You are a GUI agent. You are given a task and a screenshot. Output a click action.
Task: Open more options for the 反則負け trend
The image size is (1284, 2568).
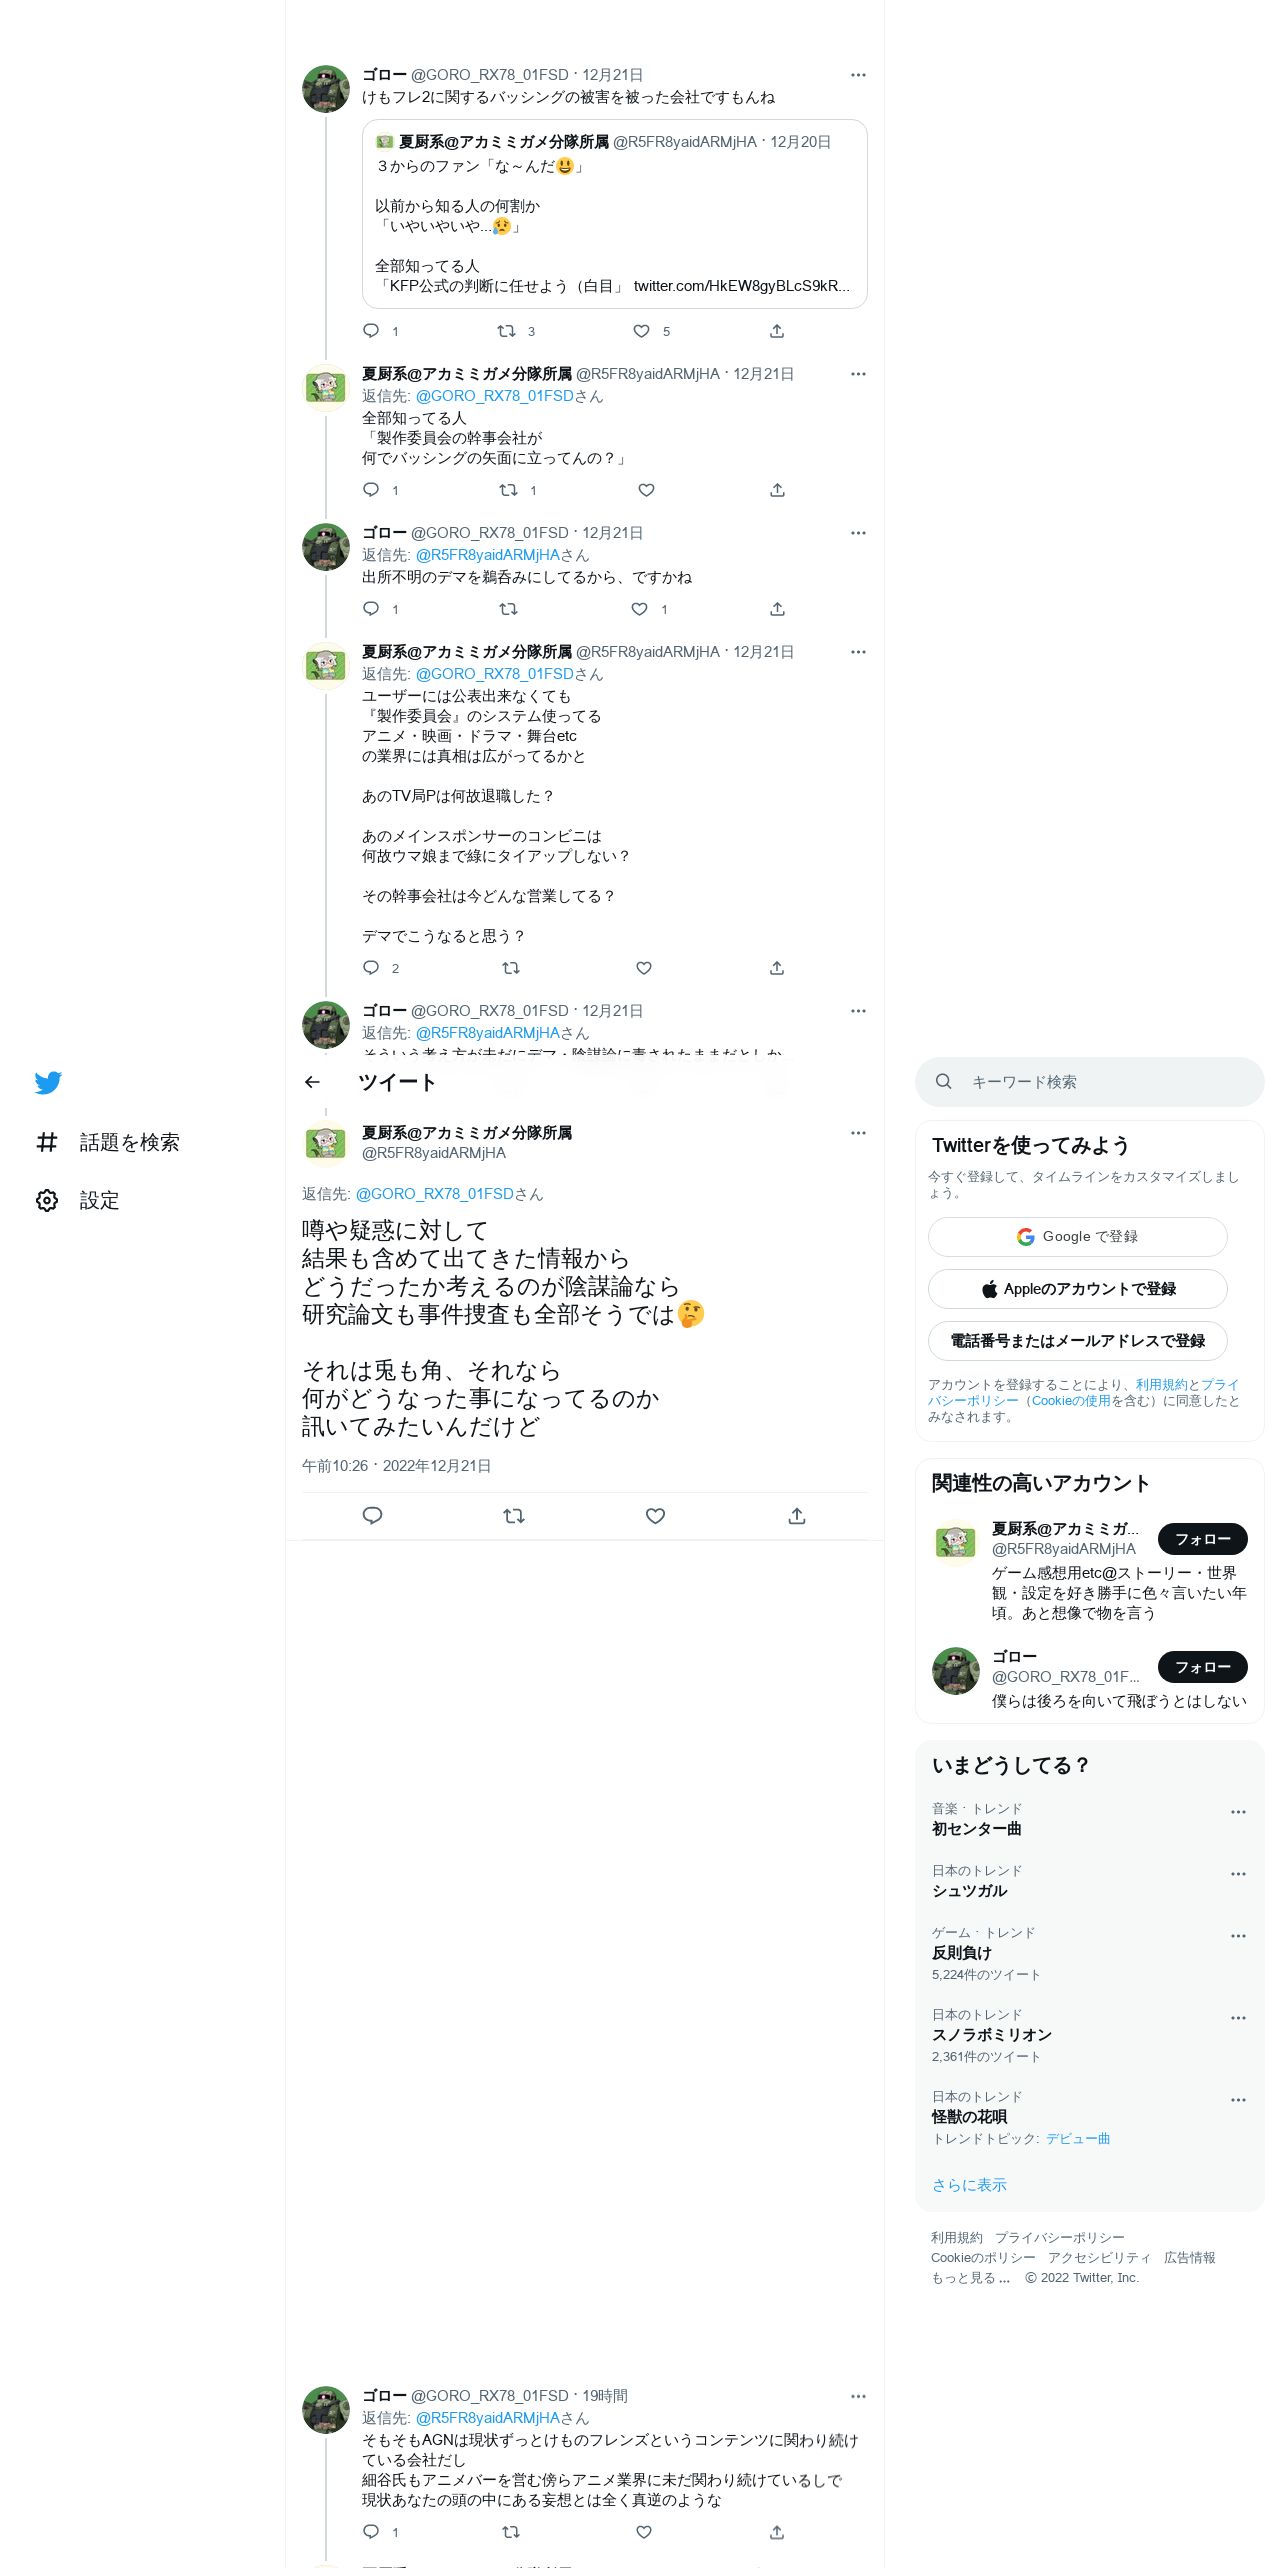pos(1238,1936)
